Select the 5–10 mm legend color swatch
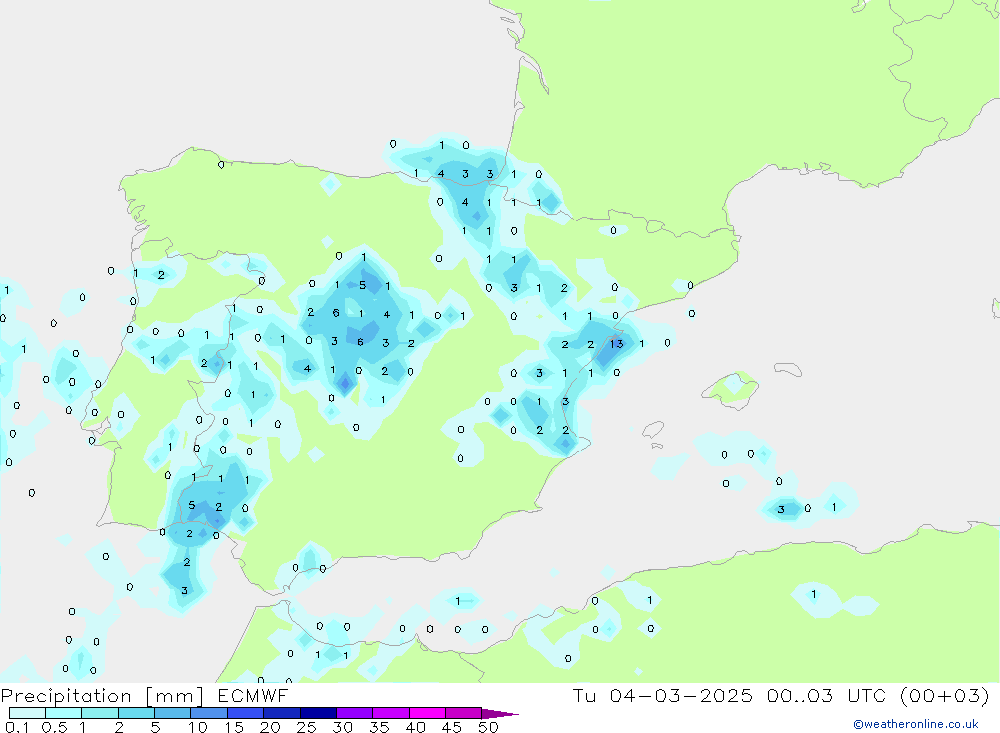 [172, 713]
